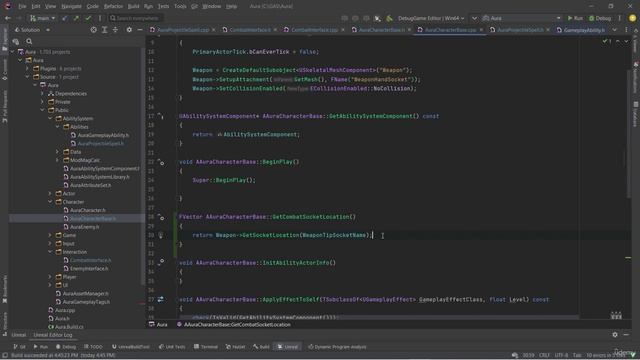
Task: Open the main git branch dropdown
Action: pos(42,18)
